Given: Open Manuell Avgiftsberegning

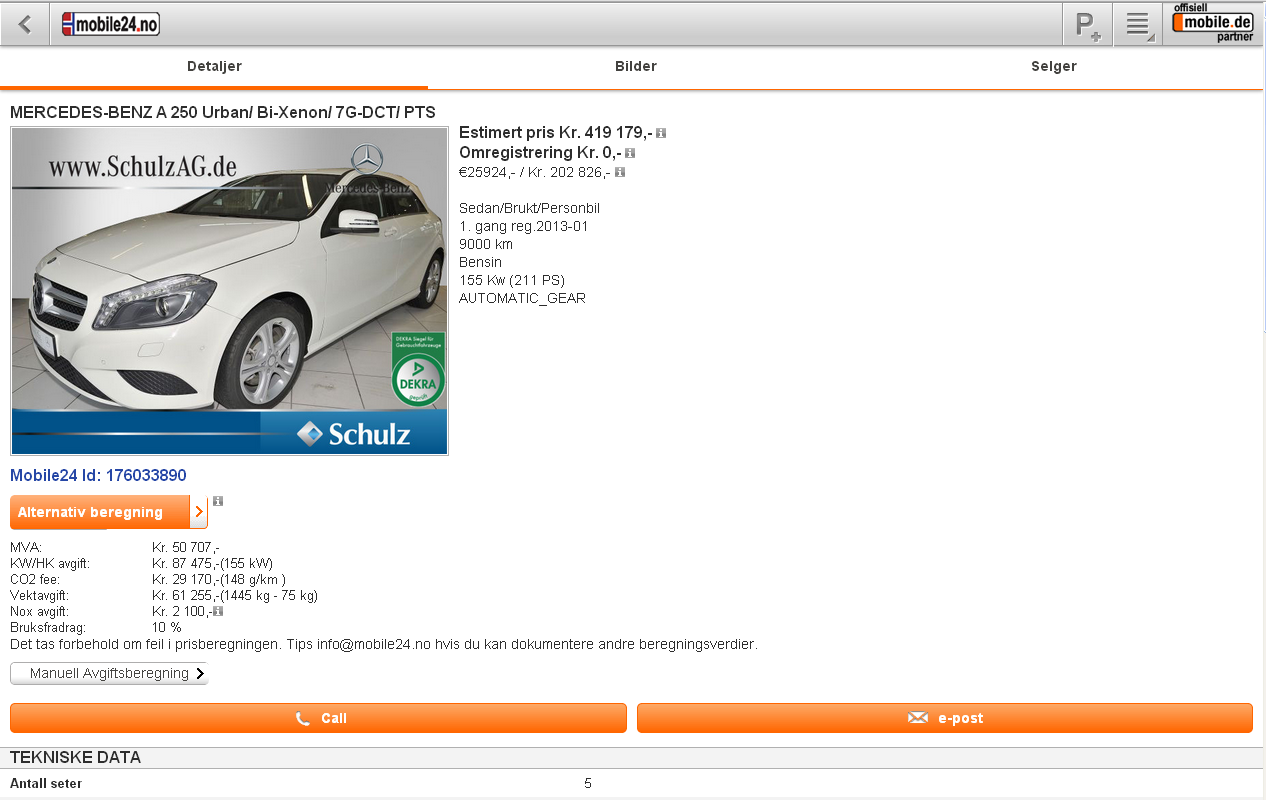Looking at the screenshot, I should 109,674.
